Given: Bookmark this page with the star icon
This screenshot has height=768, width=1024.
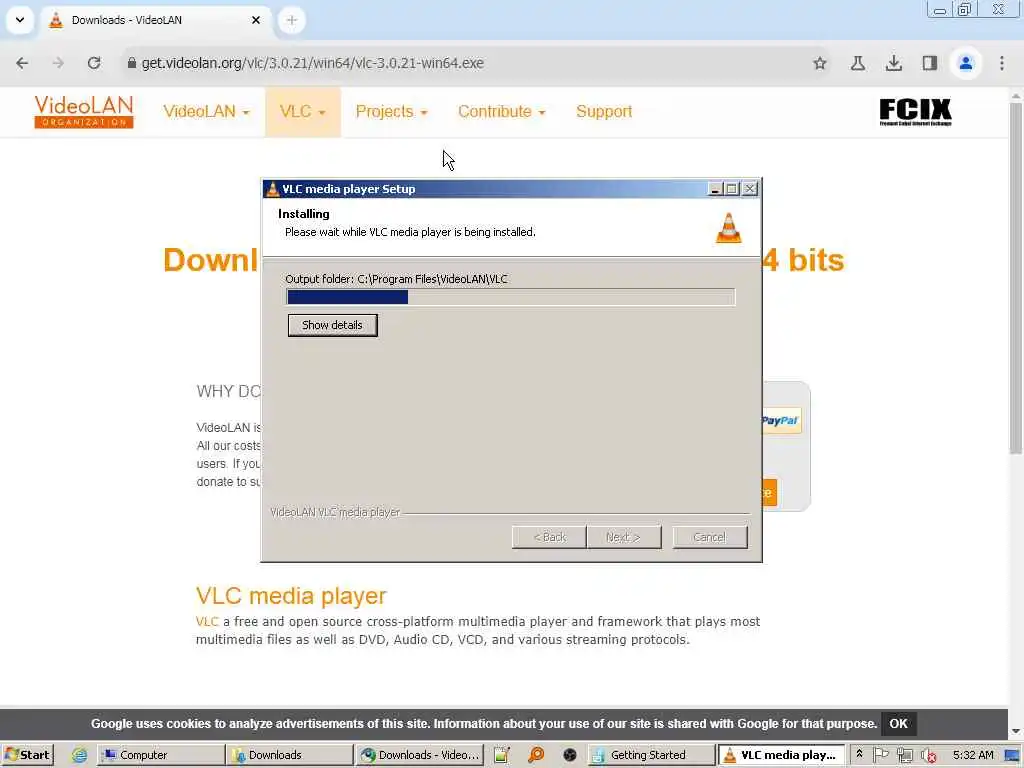Looking at the screenshot, I should [x=820, y=63].
